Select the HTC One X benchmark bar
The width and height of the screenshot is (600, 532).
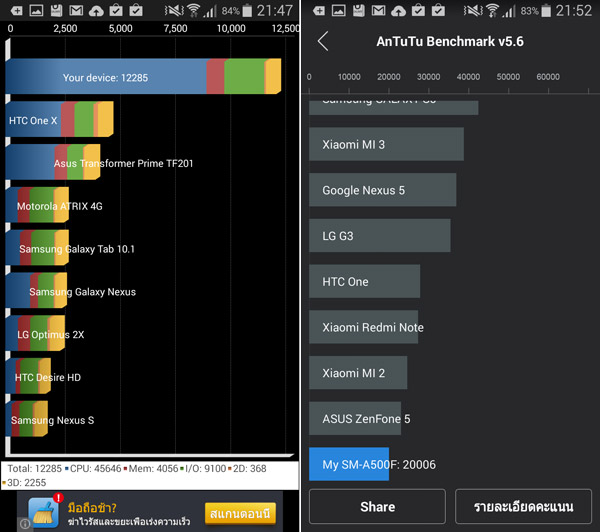pyautogui.click(x=59, y=120)
